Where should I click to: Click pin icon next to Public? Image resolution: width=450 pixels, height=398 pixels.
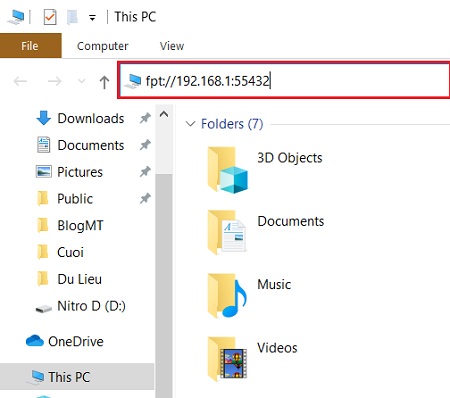click(x=145, y=199)
